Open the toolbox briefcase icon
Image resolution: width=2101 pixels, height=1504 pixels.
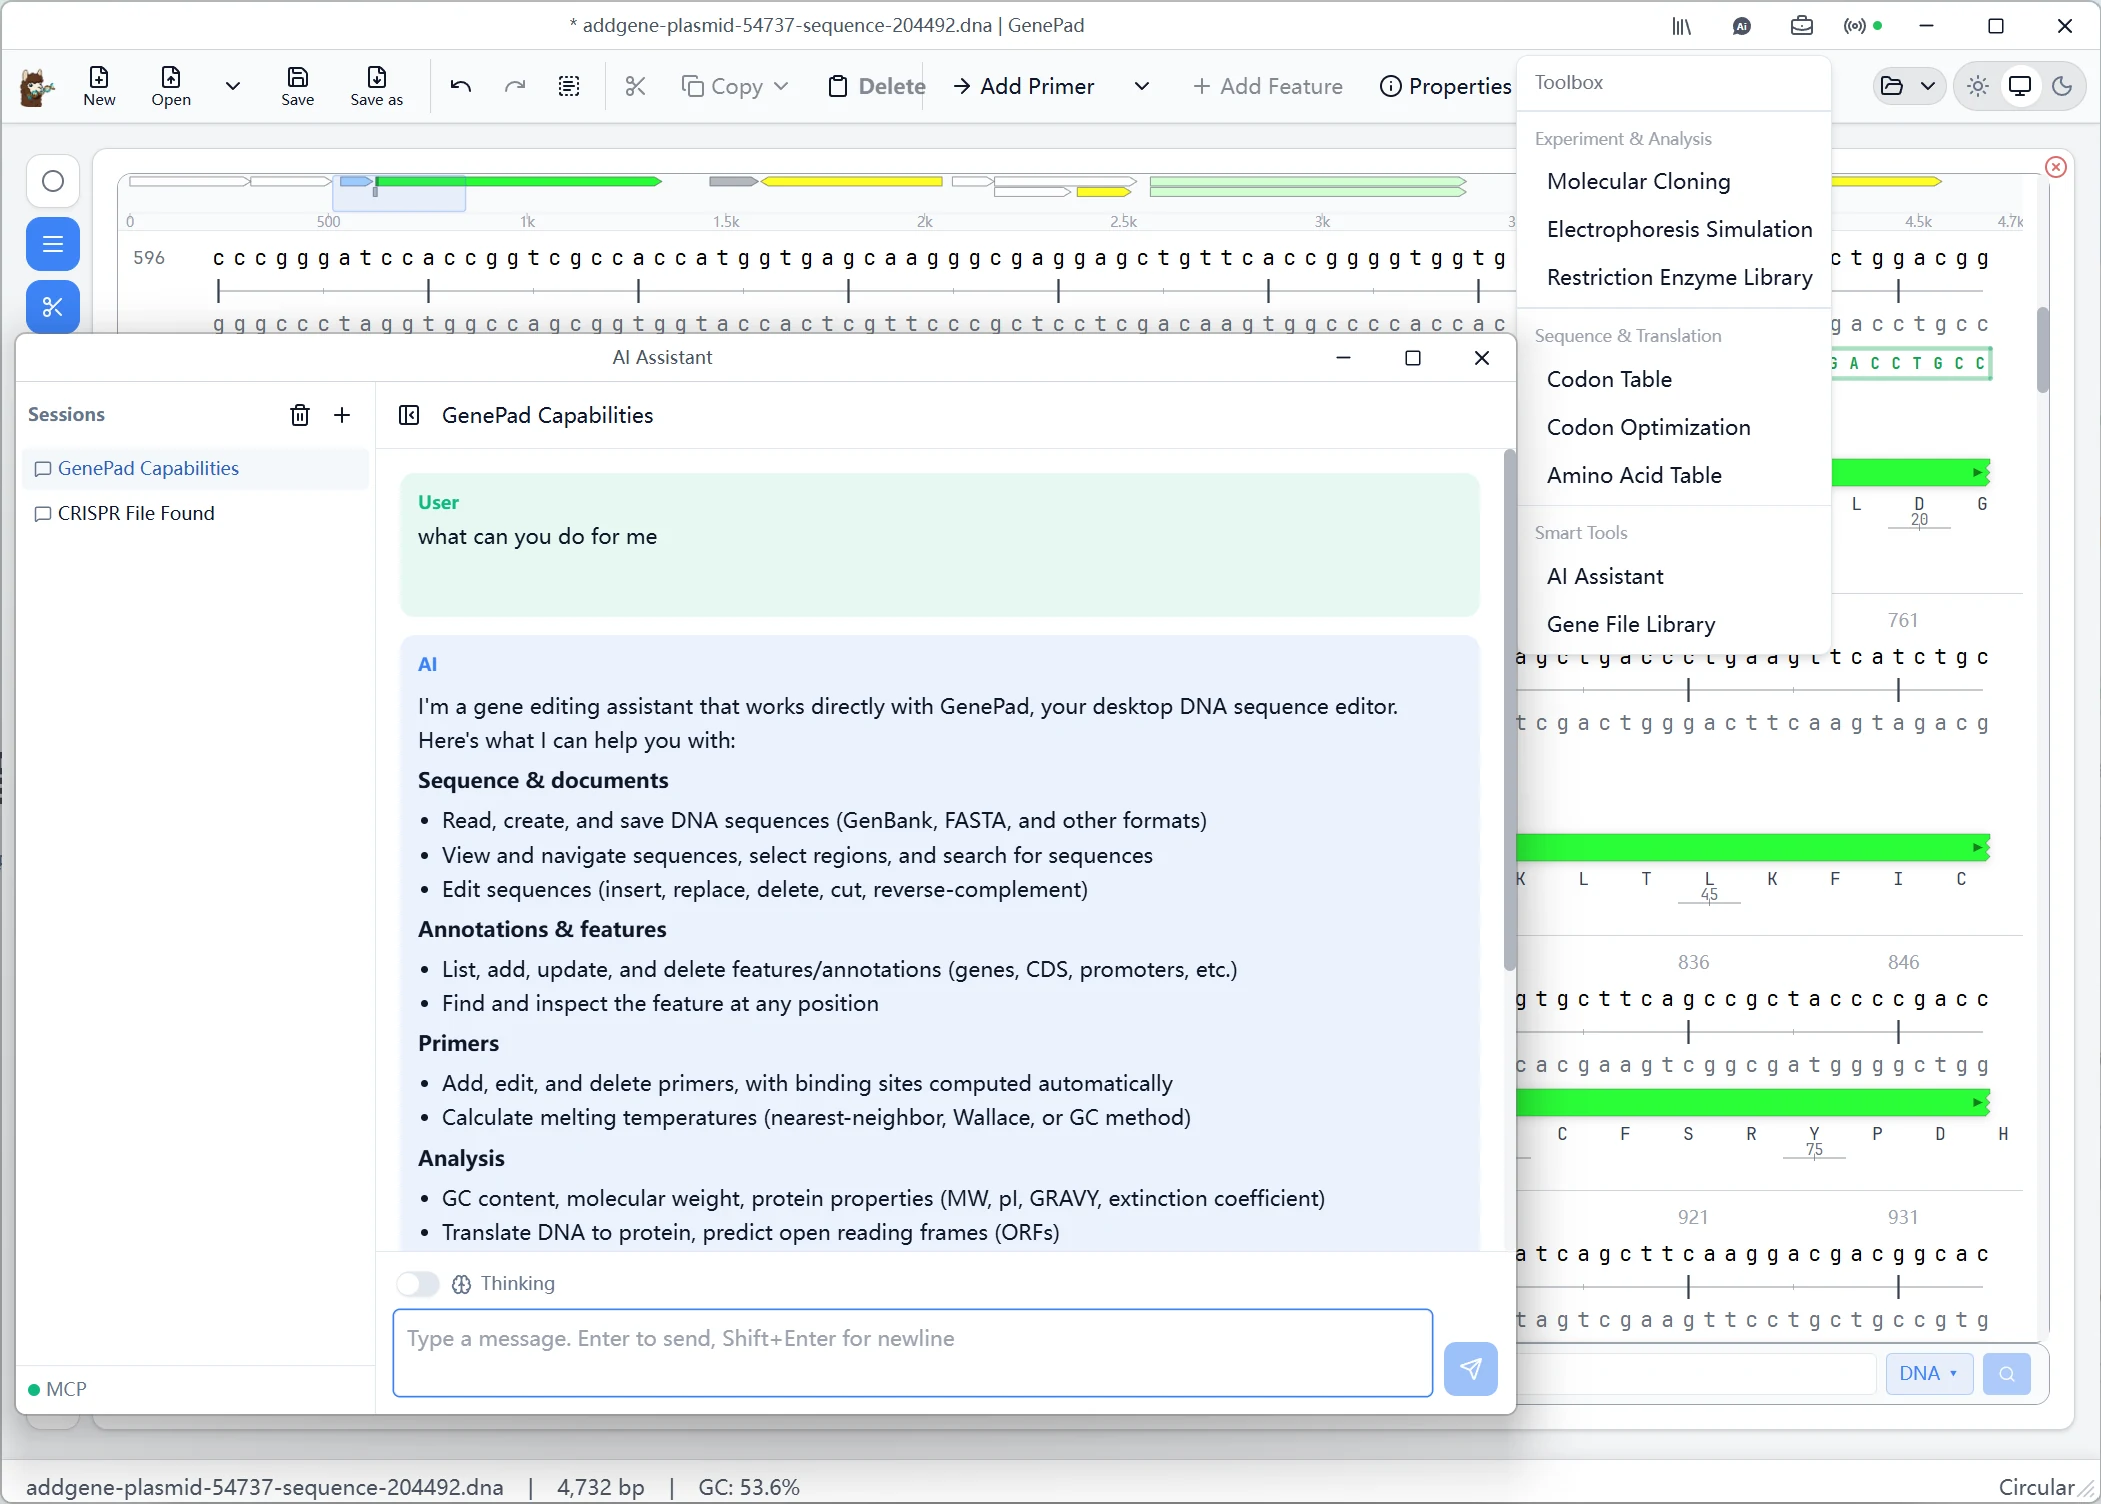[1802, 26]
